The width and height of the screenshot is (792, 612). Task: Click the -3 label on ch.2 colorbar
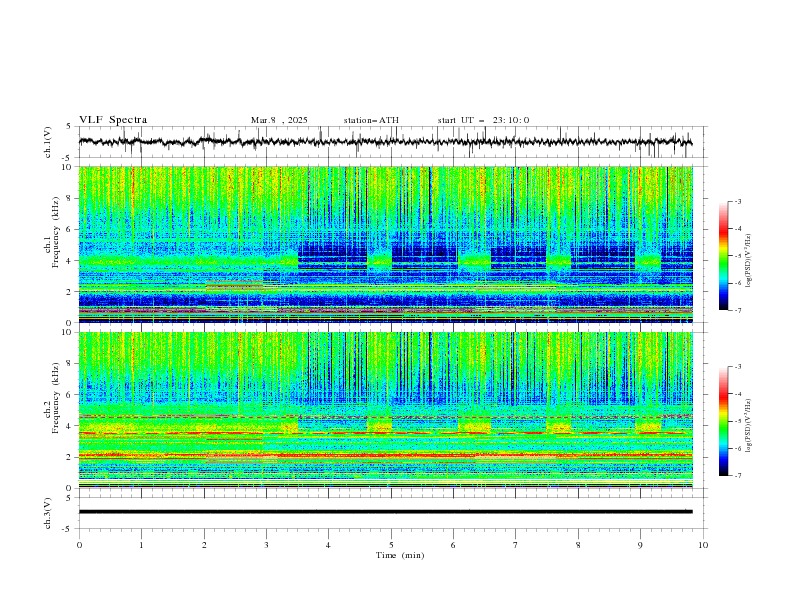pos(737,367)
